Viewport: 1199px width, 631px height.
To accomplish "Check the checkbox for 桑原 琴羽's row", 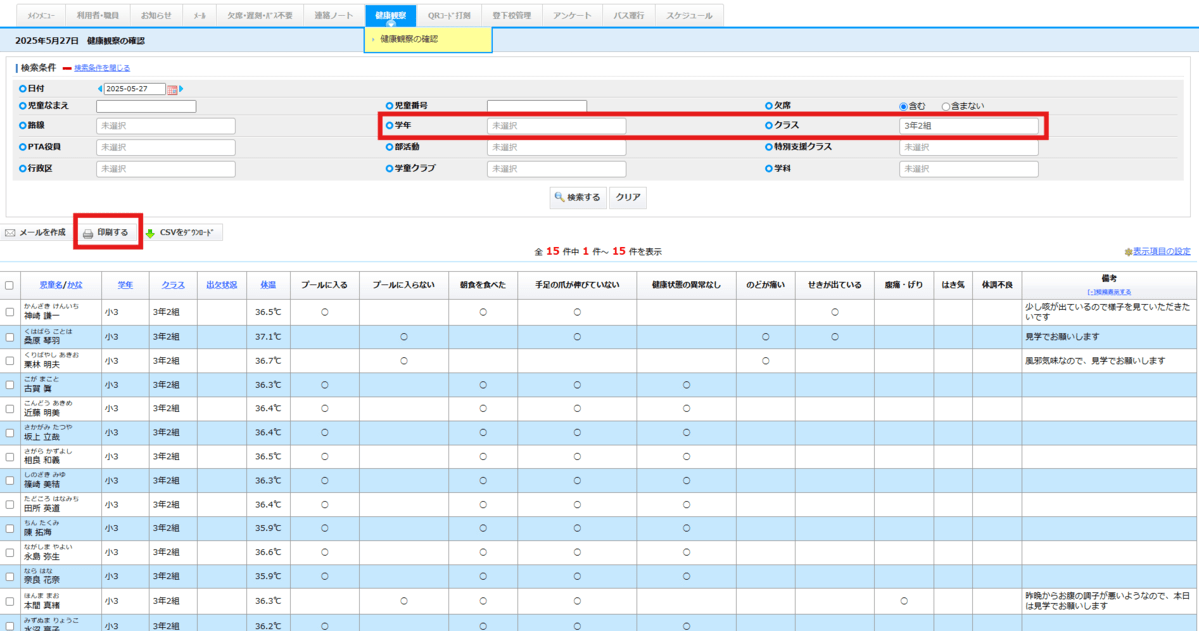I will point(9,337).
